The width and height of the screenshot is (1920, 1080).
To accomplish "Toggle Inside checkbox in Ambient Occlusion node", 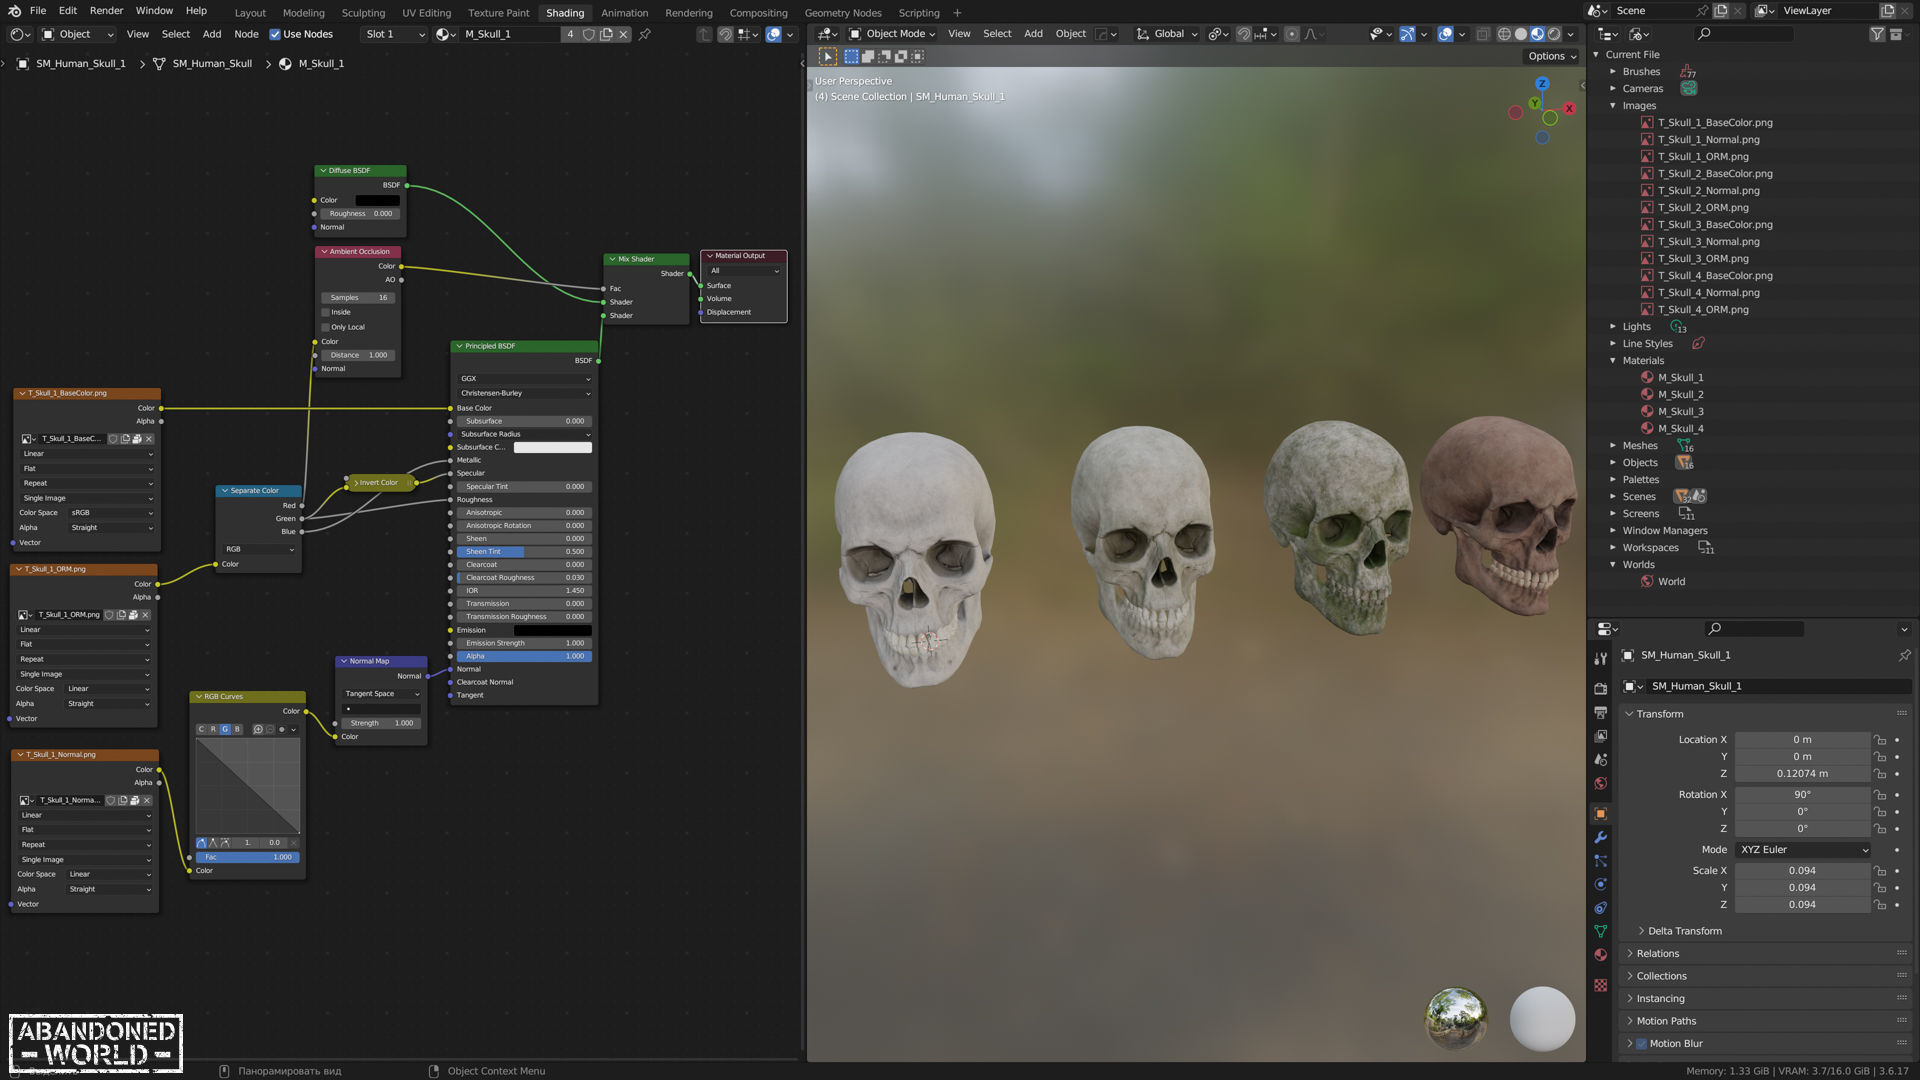I will click(x=325, y=312).
